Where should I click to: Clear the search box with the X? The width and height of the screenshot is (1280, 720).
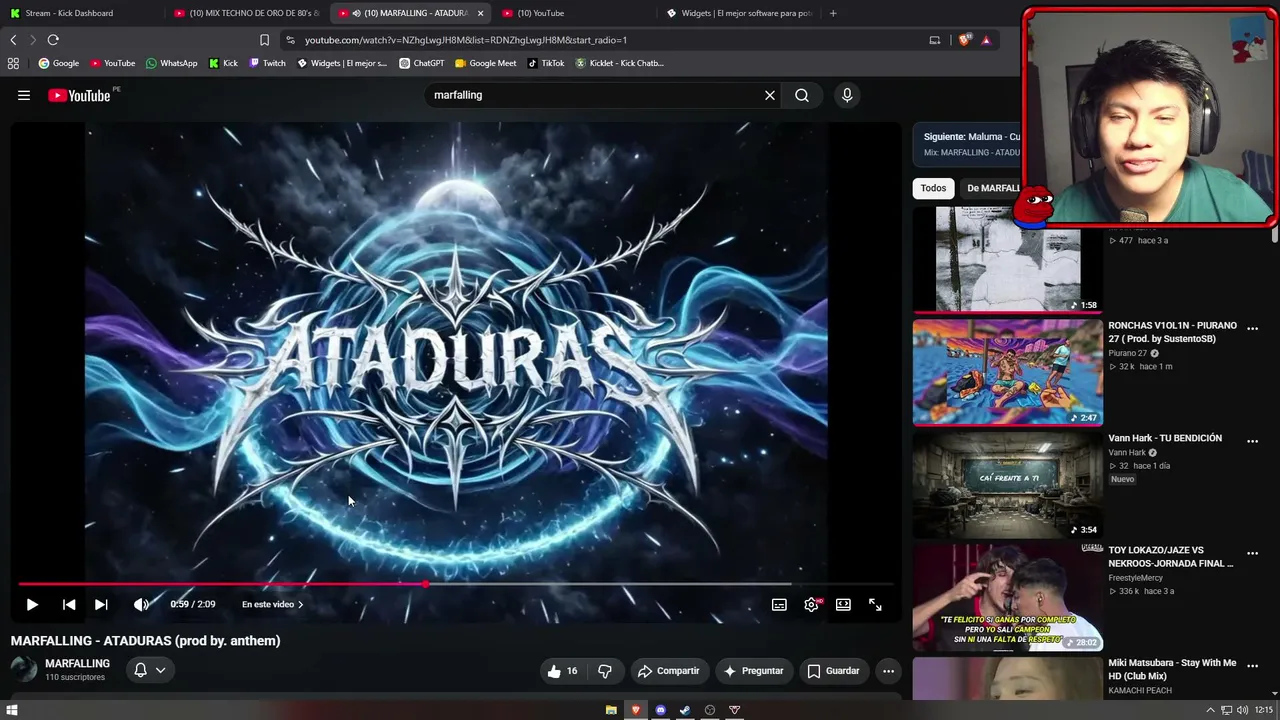(770, 95)
